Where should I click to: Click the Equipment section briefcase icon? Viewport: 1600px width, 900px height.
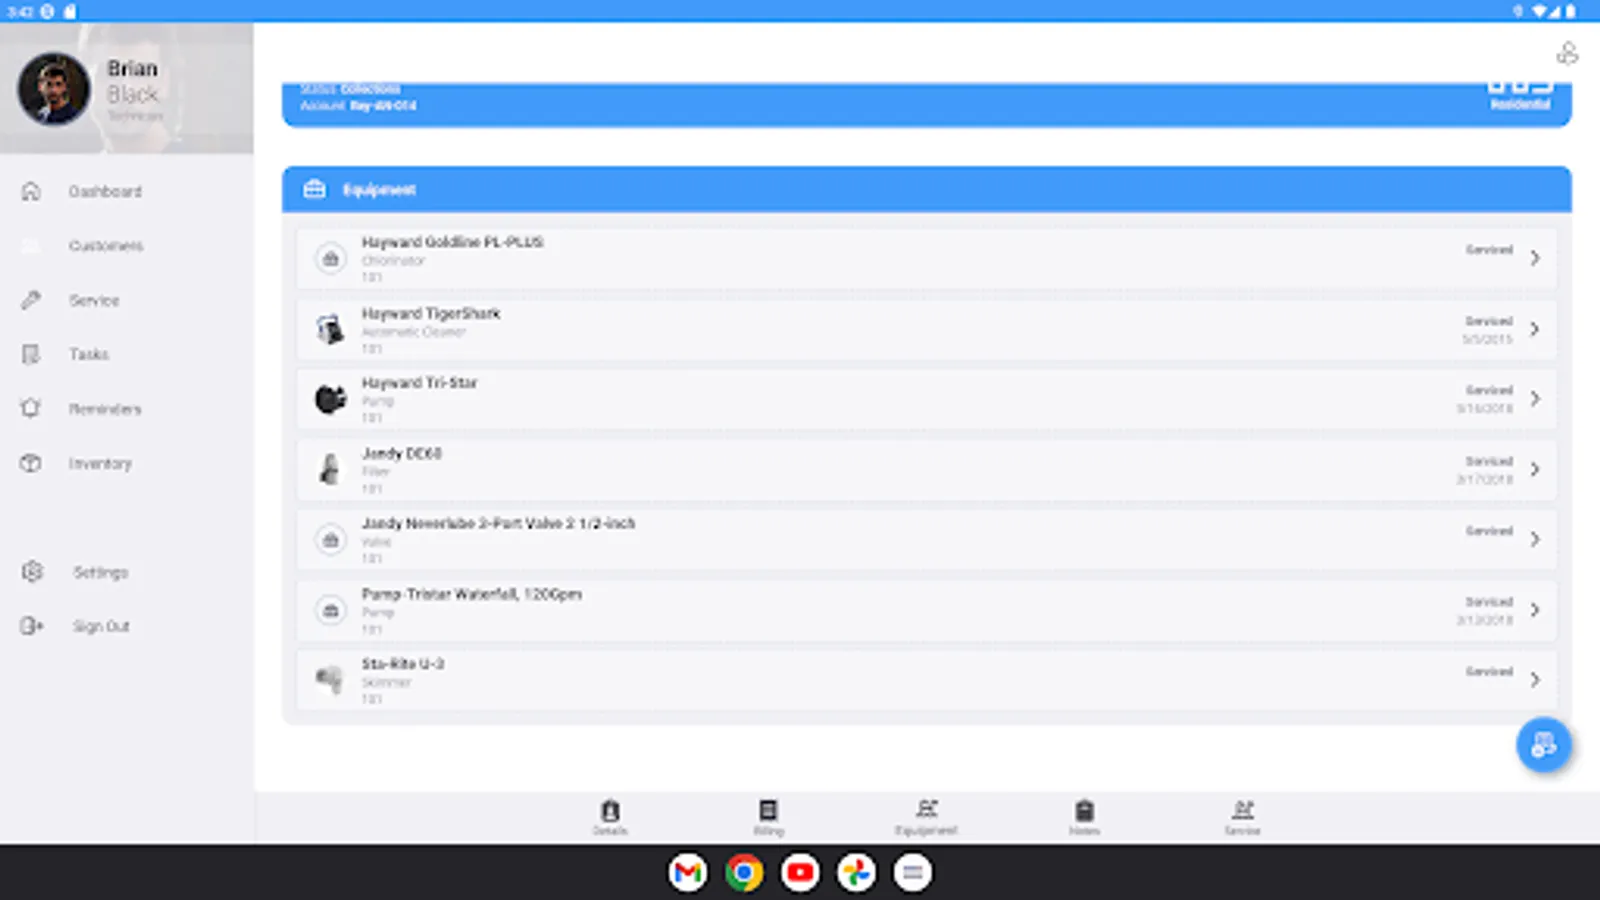314,189
